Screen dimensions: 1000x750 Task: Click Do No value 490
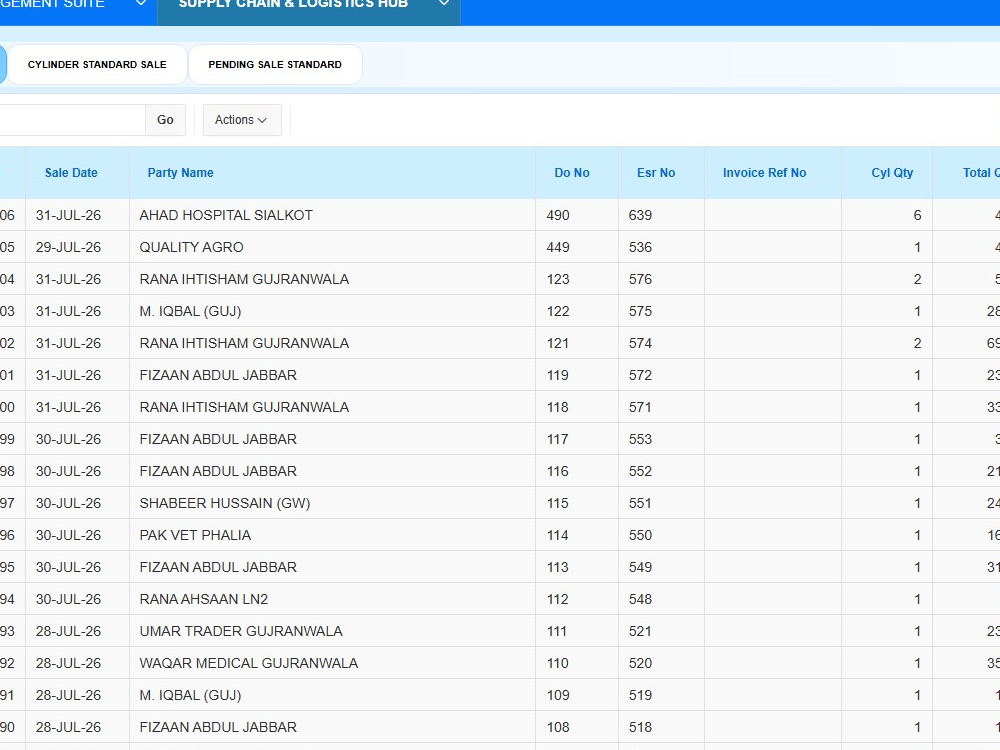click(x=558, y=215)
